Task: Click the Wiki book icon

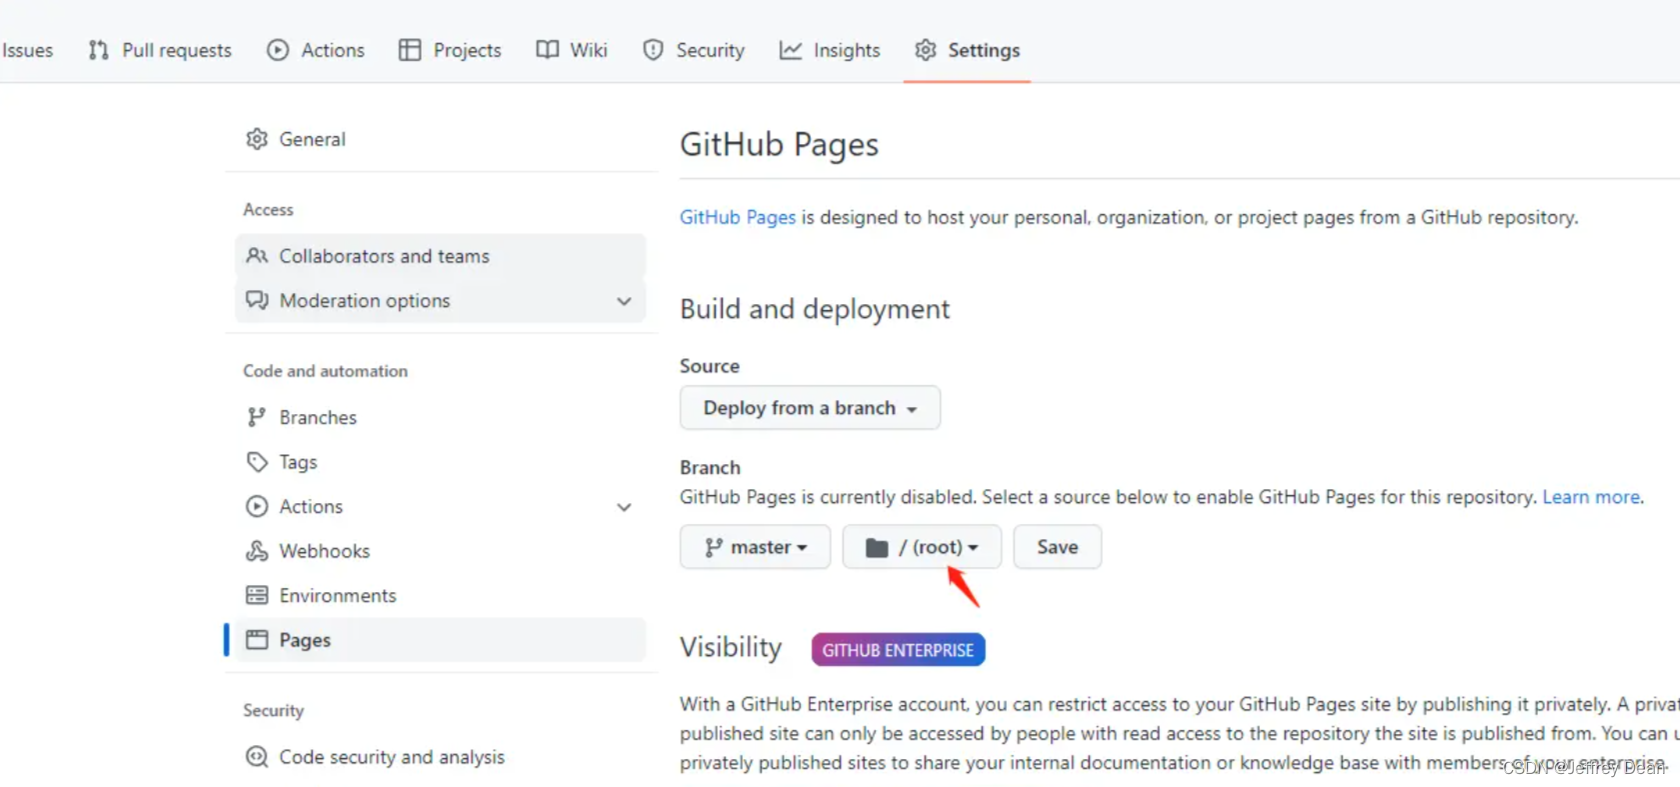Action: pyautogui.click(x=547, y=50)
